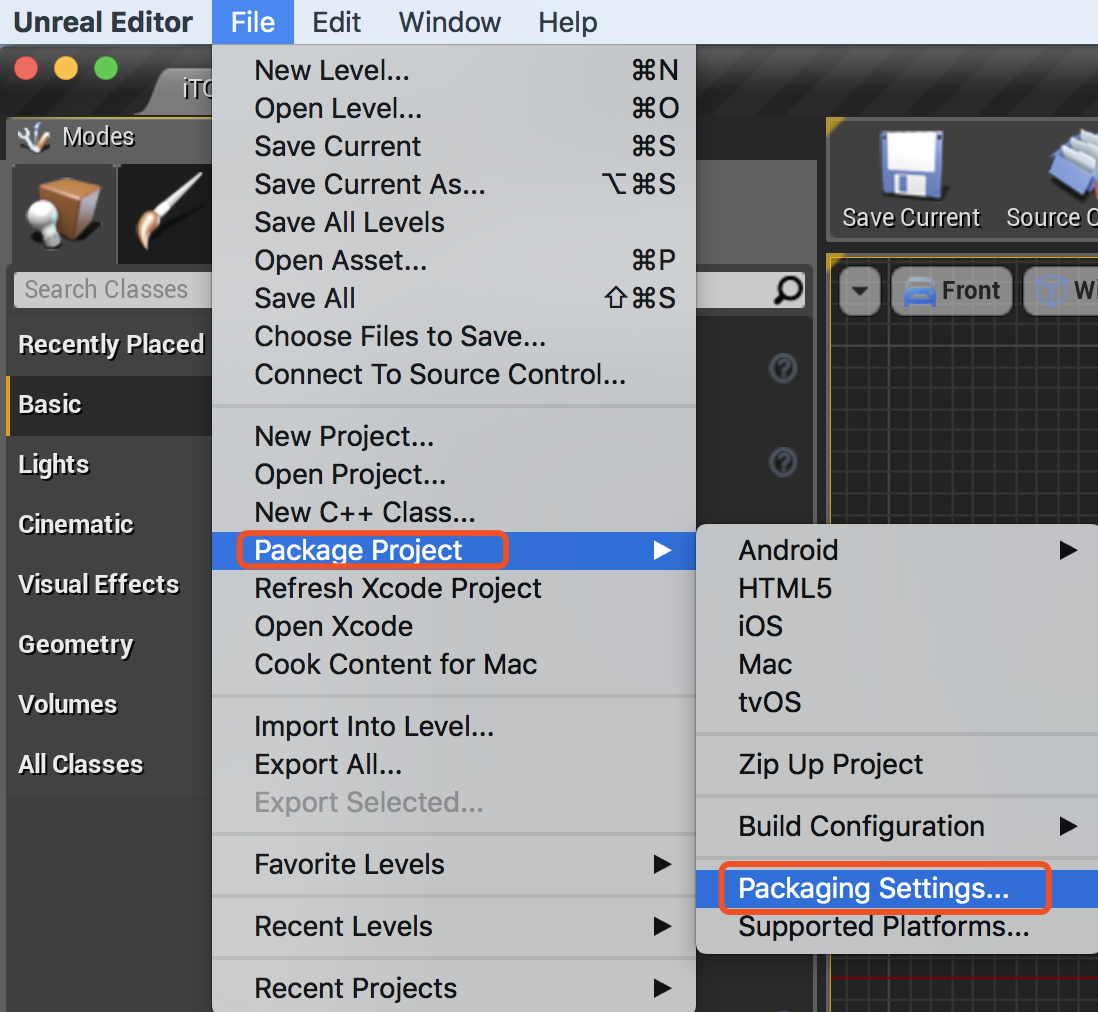This screenshot has width=1098, height=1012.
Task: Open the File menu
Action: 253,22
